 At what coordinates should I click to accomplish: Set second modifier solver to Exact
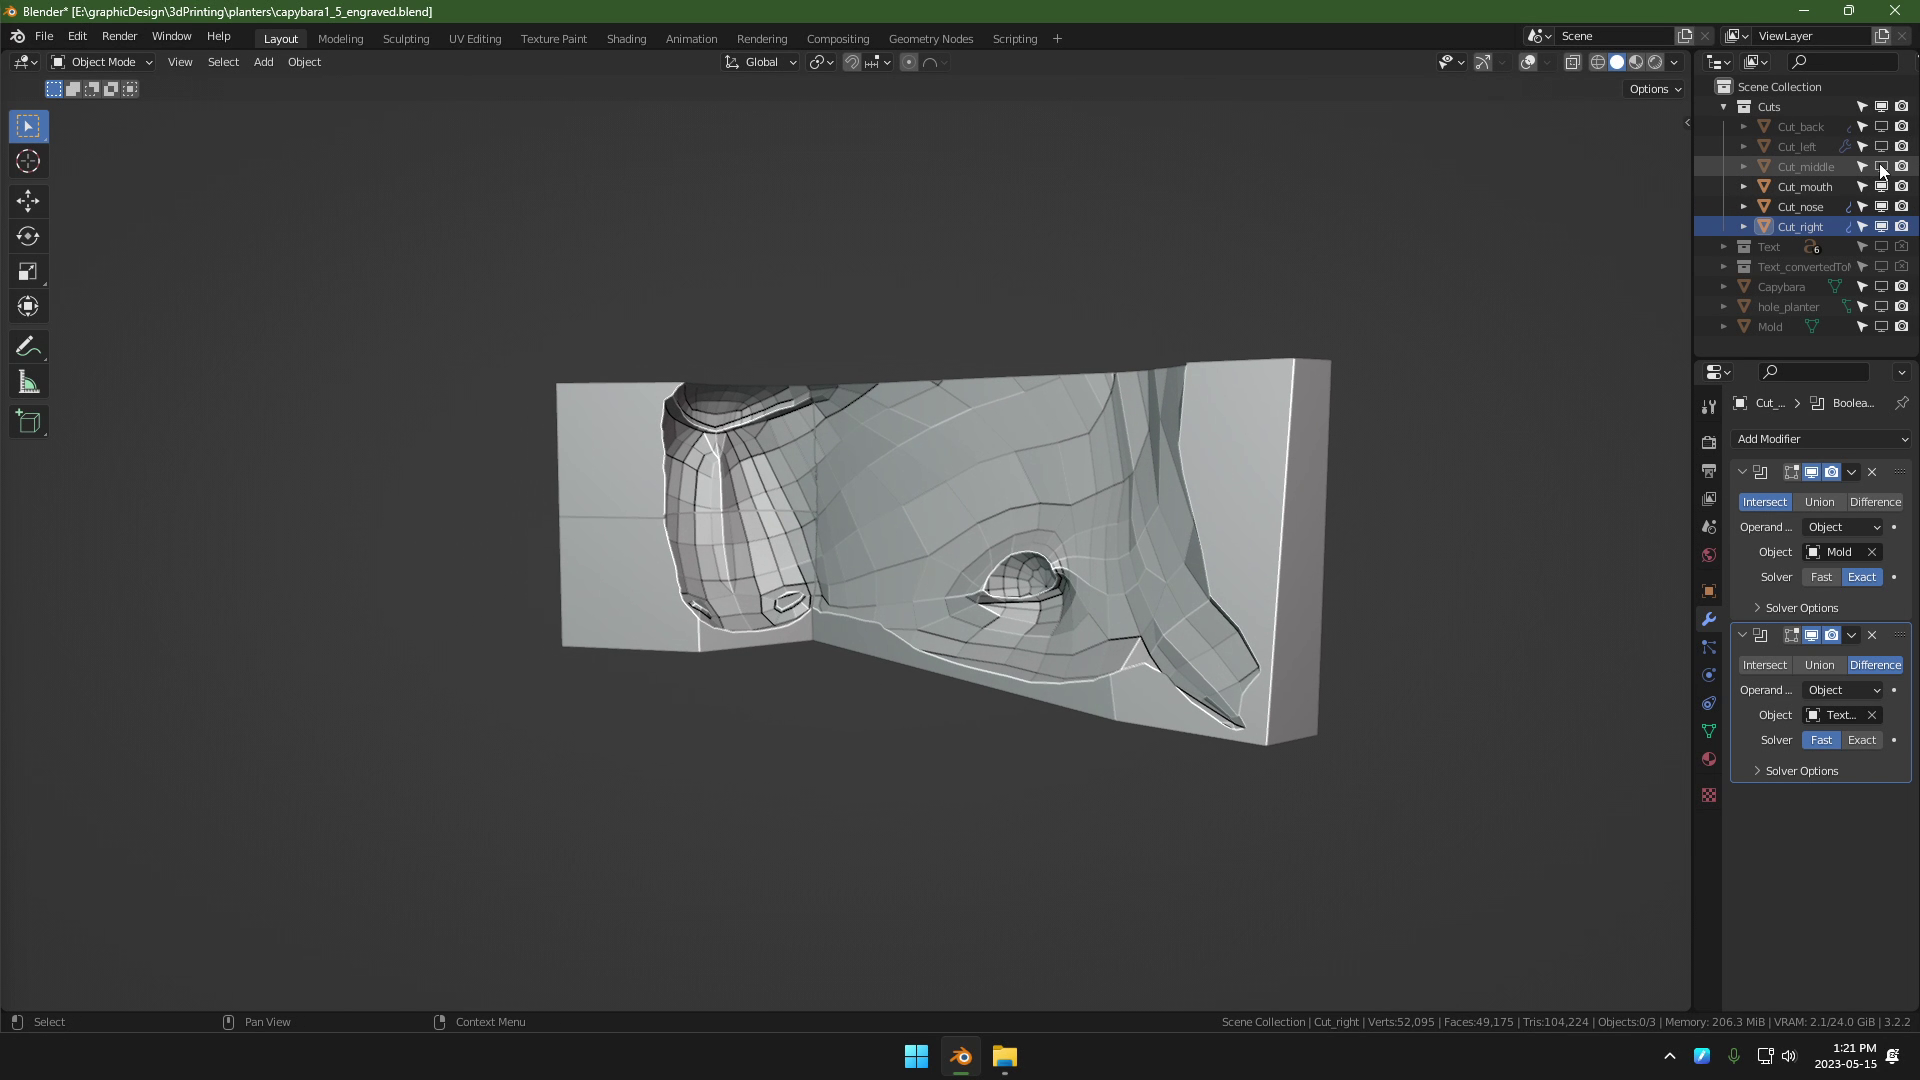coord(1862,740)
